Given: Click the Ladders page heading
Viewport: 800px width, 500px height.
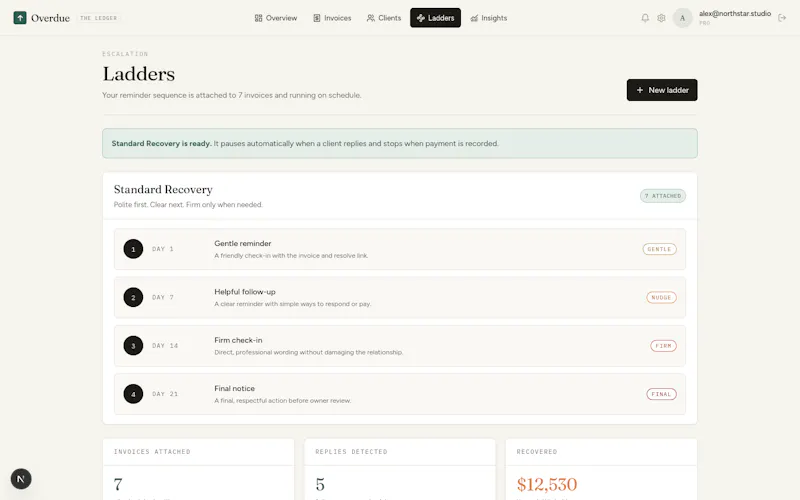Looking at the screenshot, I should click(x=138, y=74).
